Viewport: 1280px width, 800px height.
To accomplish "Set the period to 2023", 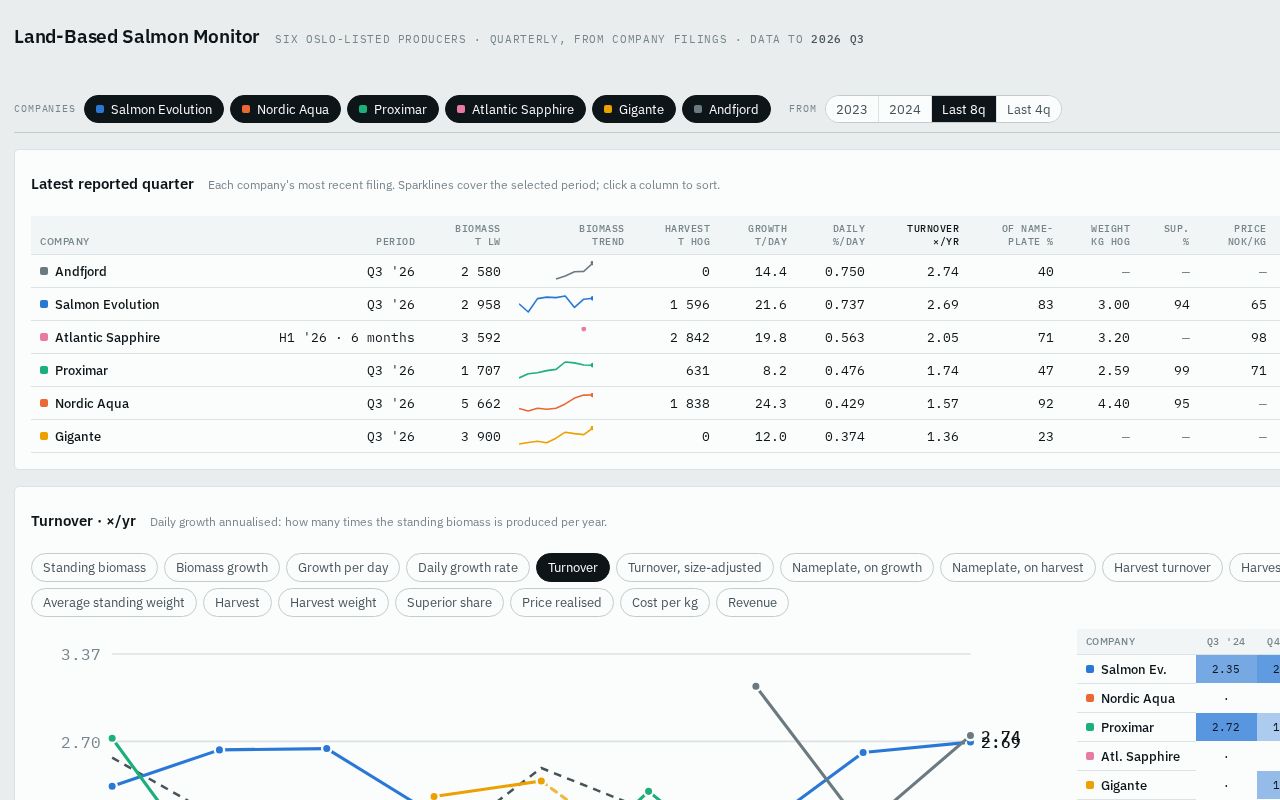I will [852, 109].
